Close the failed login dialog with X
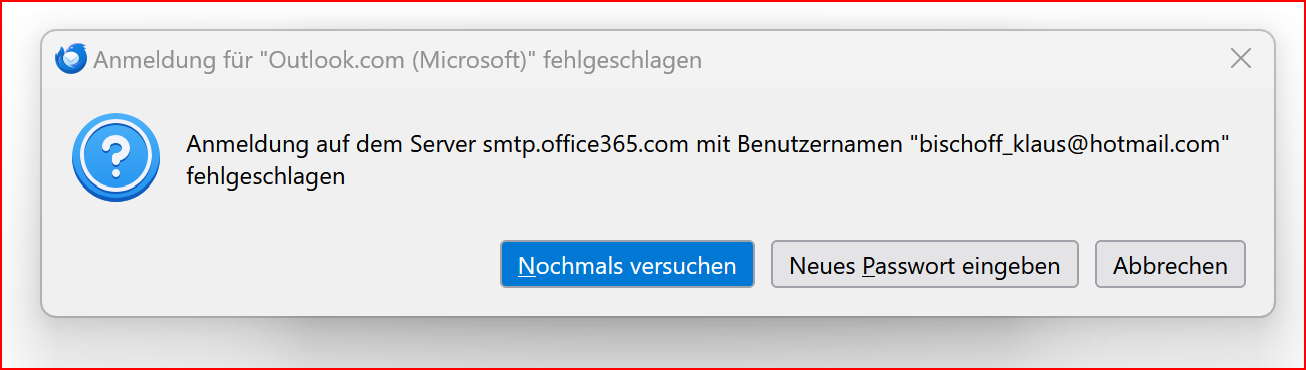1306x370 pixels. (x=1240, y=59)
